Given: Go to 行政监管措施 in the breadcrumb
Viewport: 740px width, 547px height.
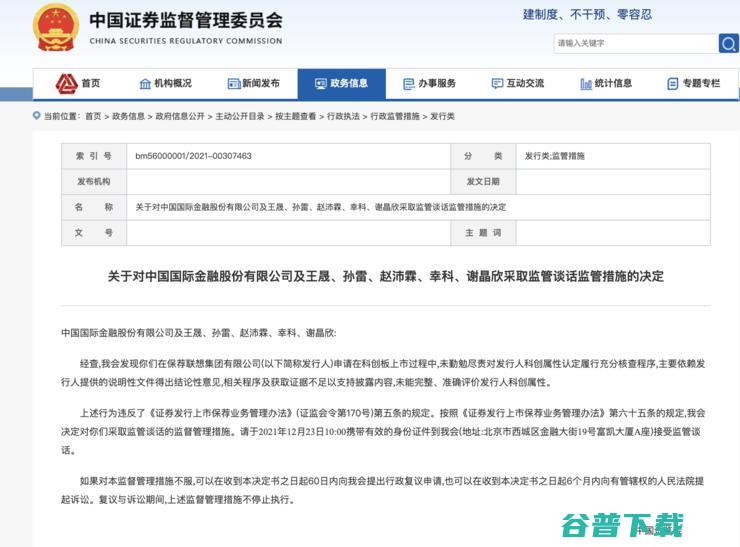Looking at the screenshot, I should 395,116.
